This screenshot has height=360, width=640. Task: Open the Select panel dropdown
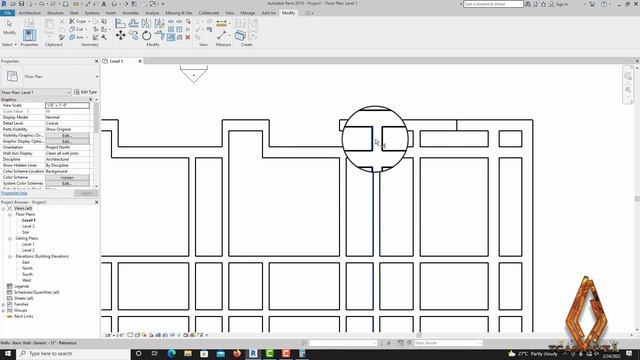point(9,44)
